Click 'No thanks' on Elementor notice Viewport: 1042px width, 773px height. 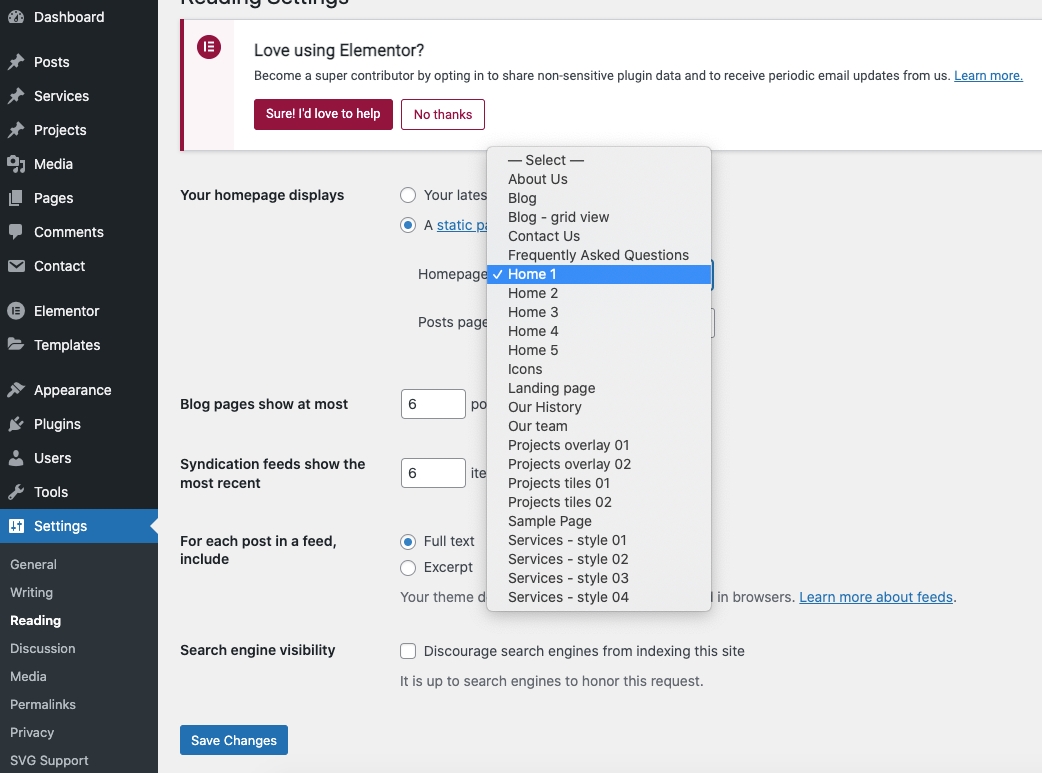tap(442, 114)
